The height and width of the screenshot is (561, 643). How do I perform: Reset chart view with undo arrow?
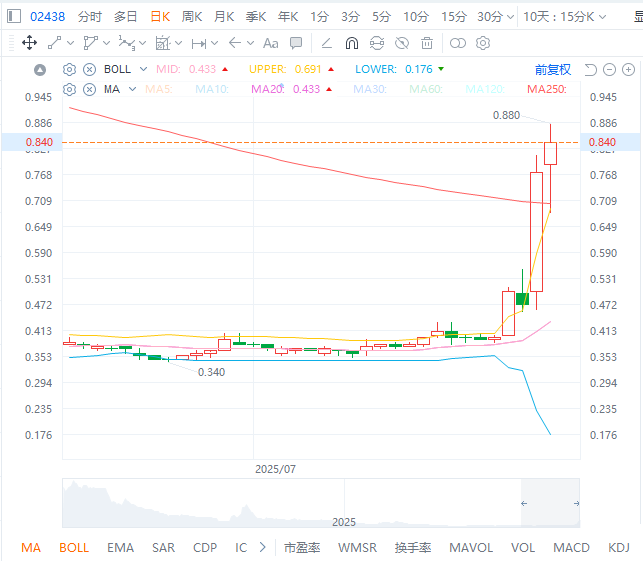[x=591, y=70]
